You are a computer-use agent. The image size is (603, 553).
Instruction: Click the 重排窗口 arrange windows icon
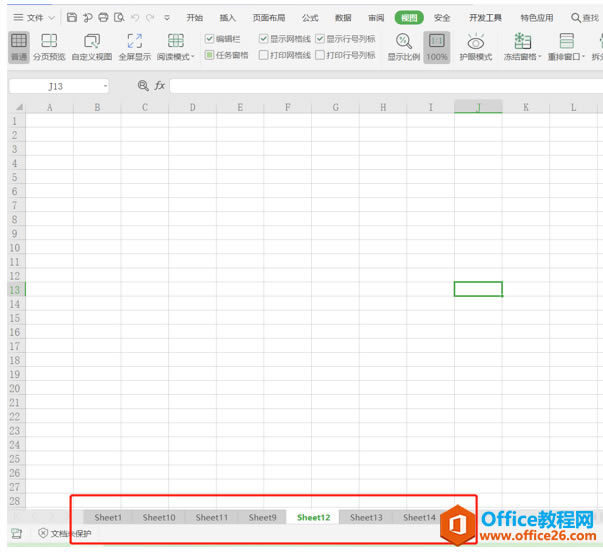click(x=566, y=41)
